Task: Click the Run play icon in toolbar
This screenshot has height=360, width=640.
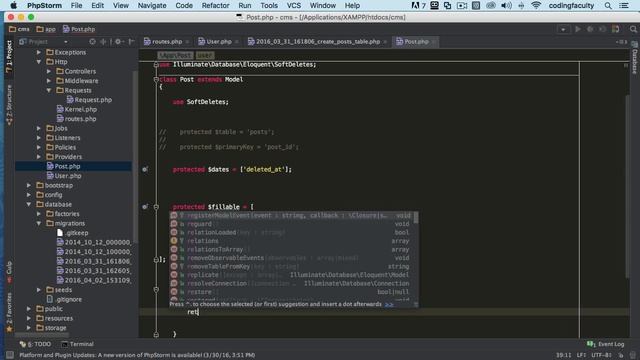Action: pos(578,29)
